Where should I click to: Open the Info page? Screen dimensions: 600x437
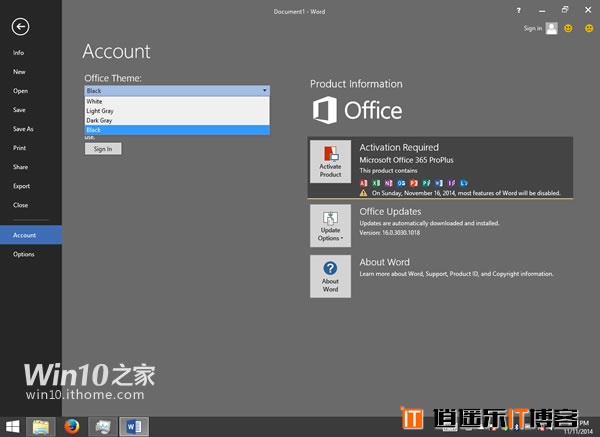click(18, 53)
